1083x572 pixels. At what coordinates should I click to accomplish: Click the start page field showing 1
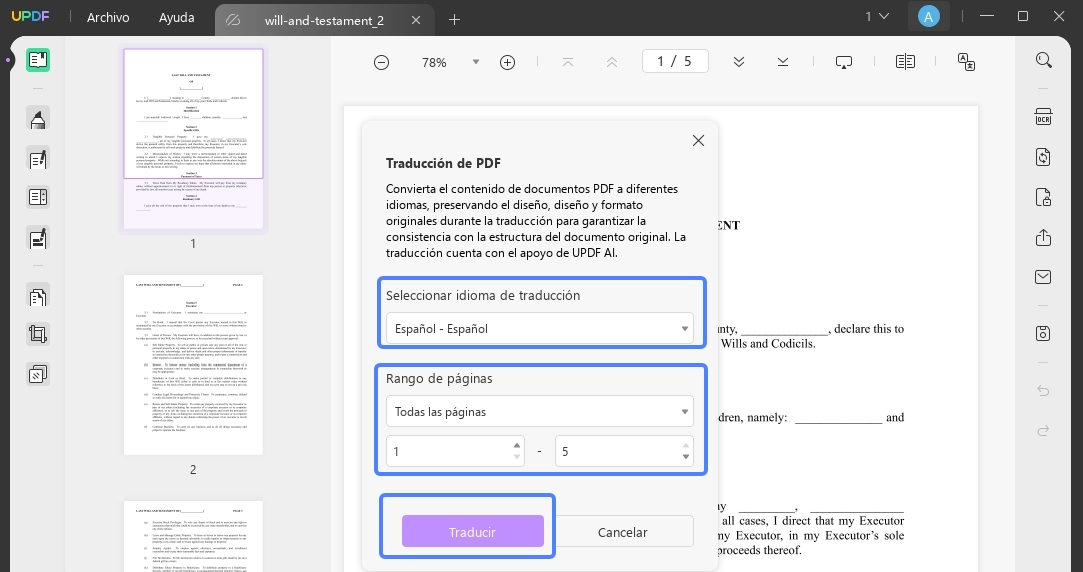455,452
